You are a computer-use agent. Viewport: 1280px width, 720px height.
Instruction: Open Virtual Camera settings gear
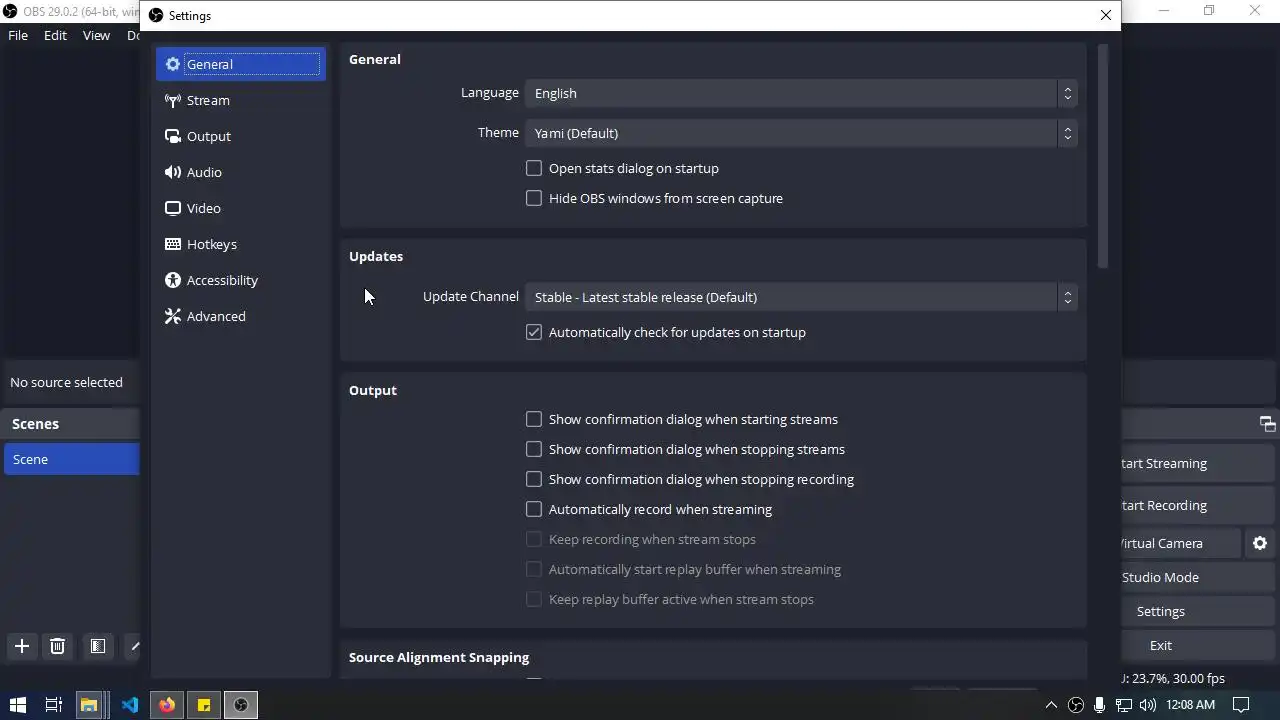[1260, 543]
